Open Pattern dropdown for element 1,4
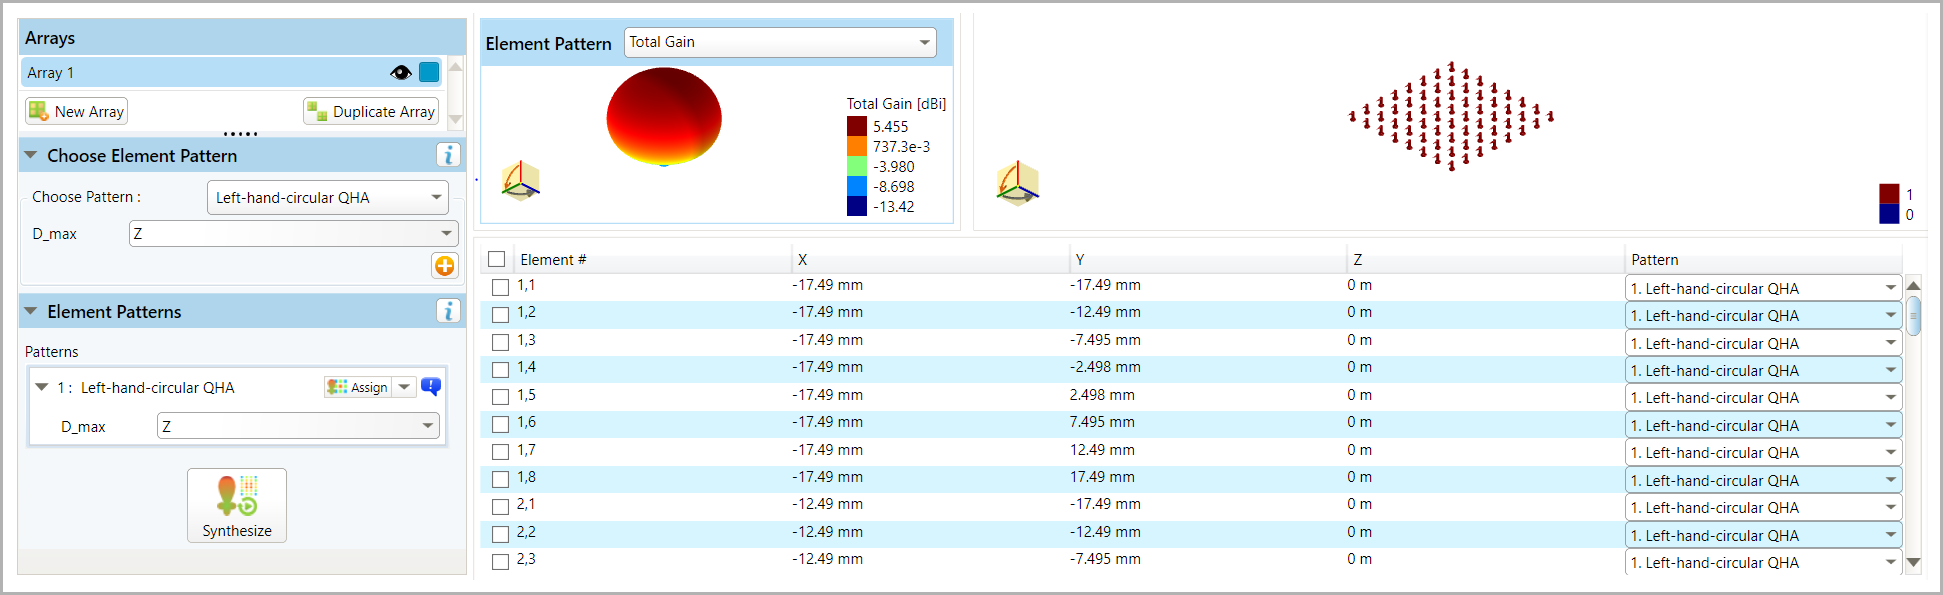1943x595 pixels. click(x=1764, y=370)
